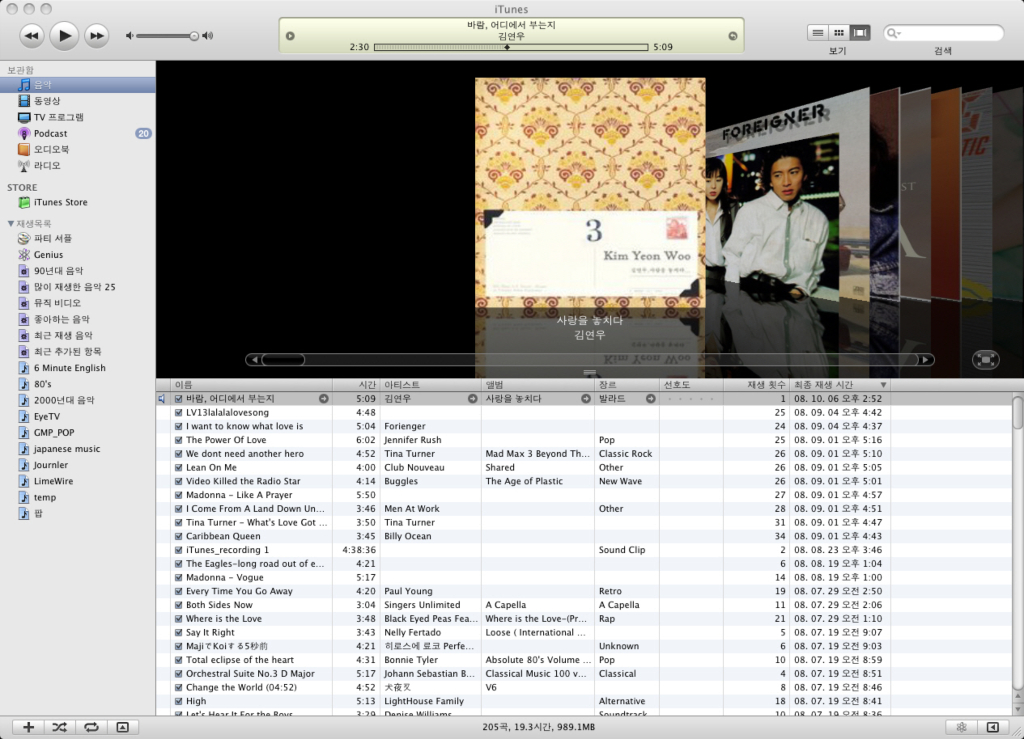The image size is (1024, 739).
Task: Click the play button
Action: [x=64, y=35]
